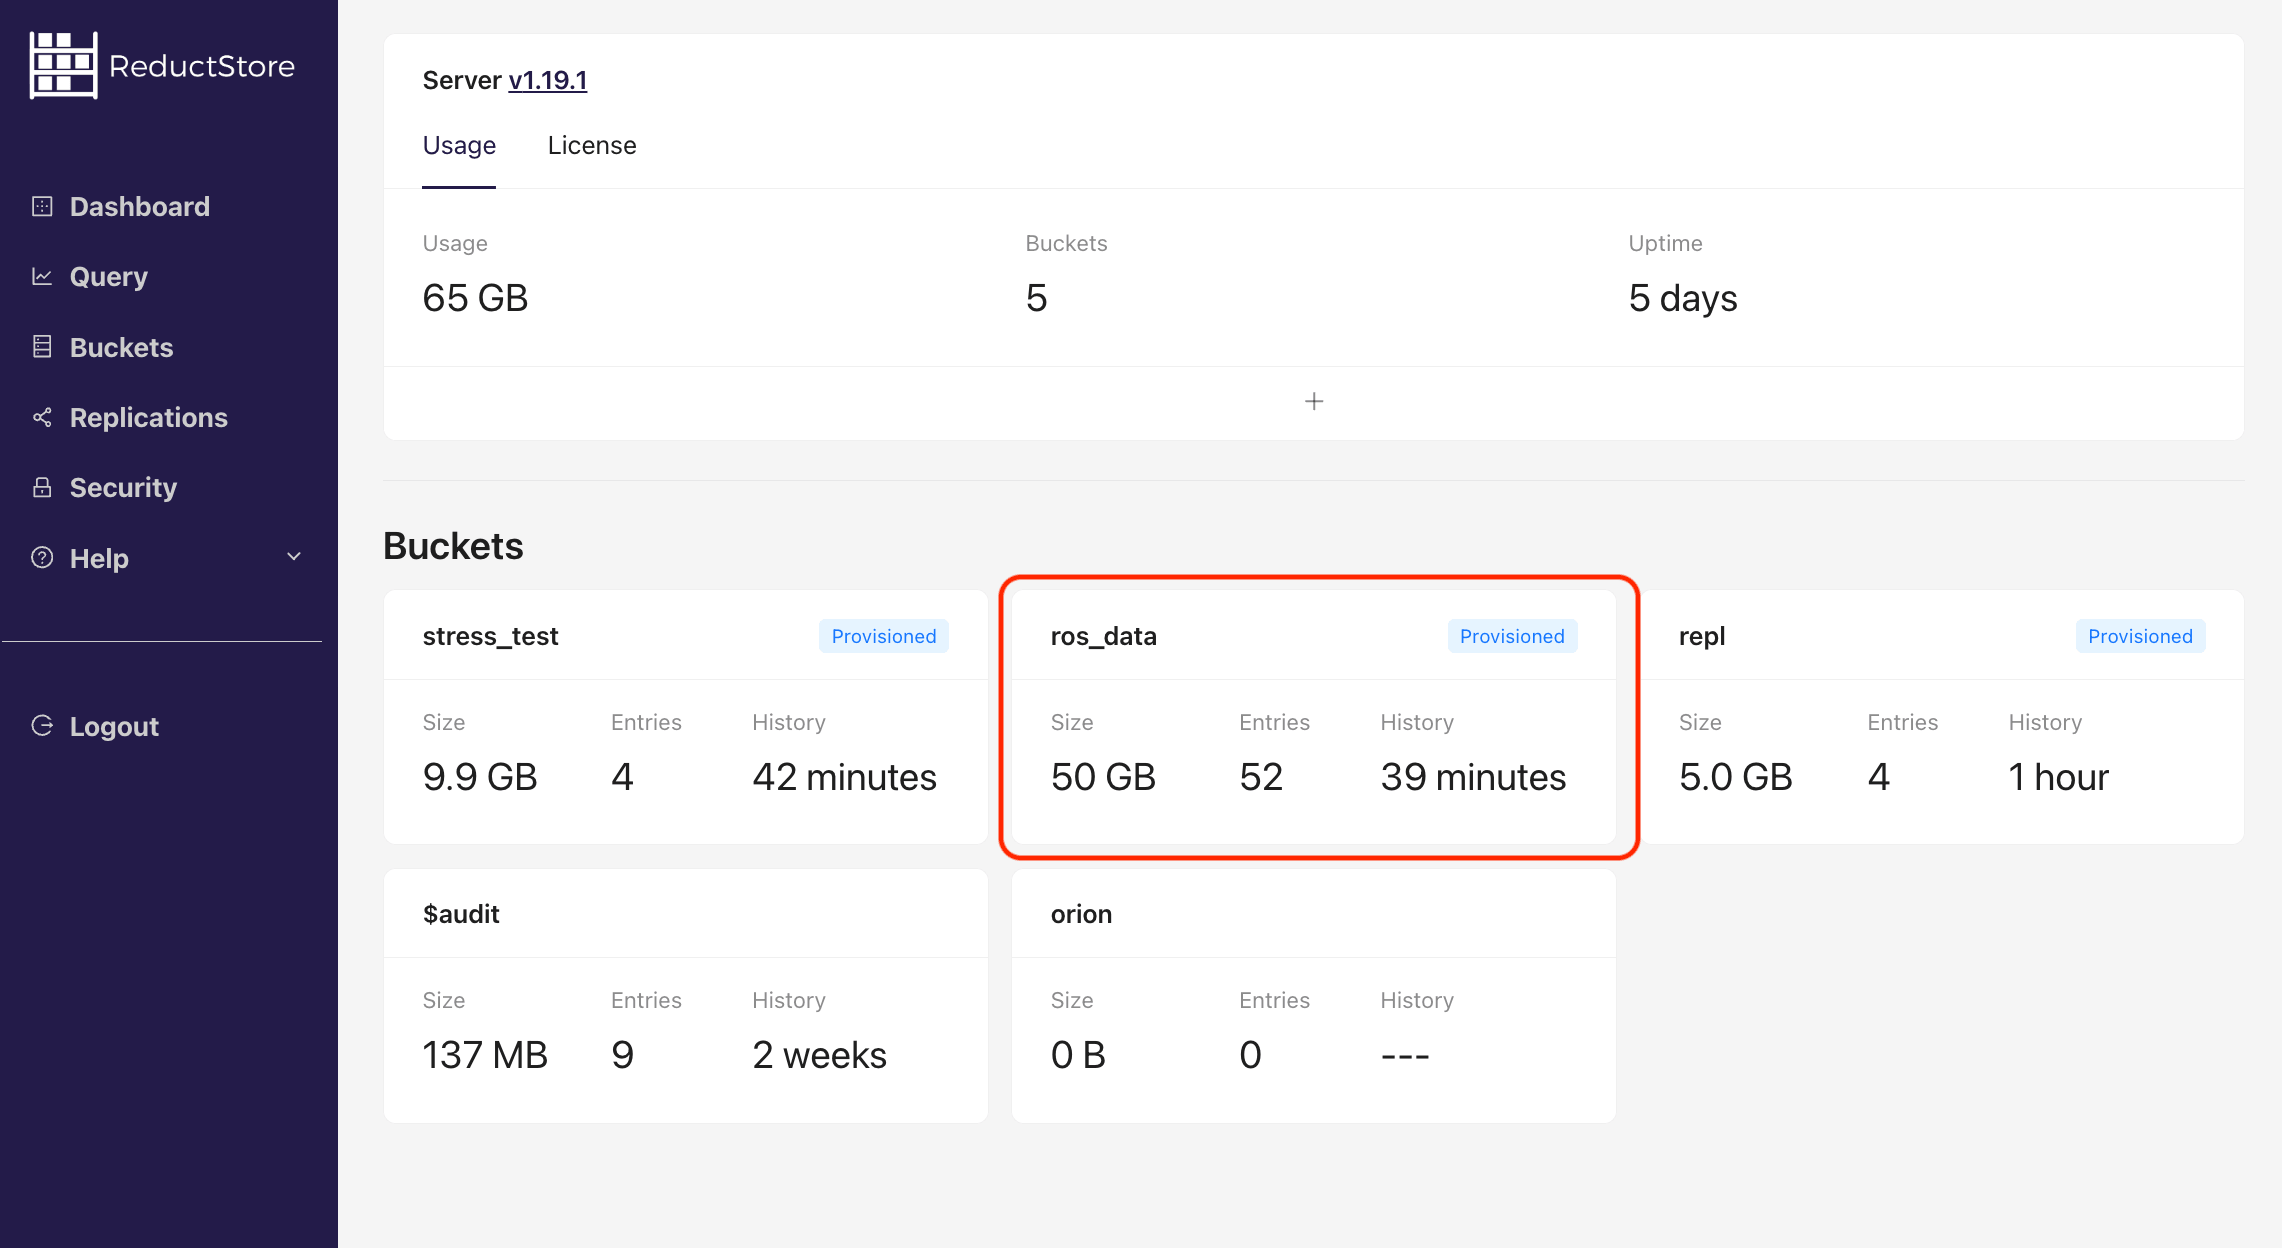Open the $audit bucket title
This screenshot has height=1248, width=2282.
461,914
